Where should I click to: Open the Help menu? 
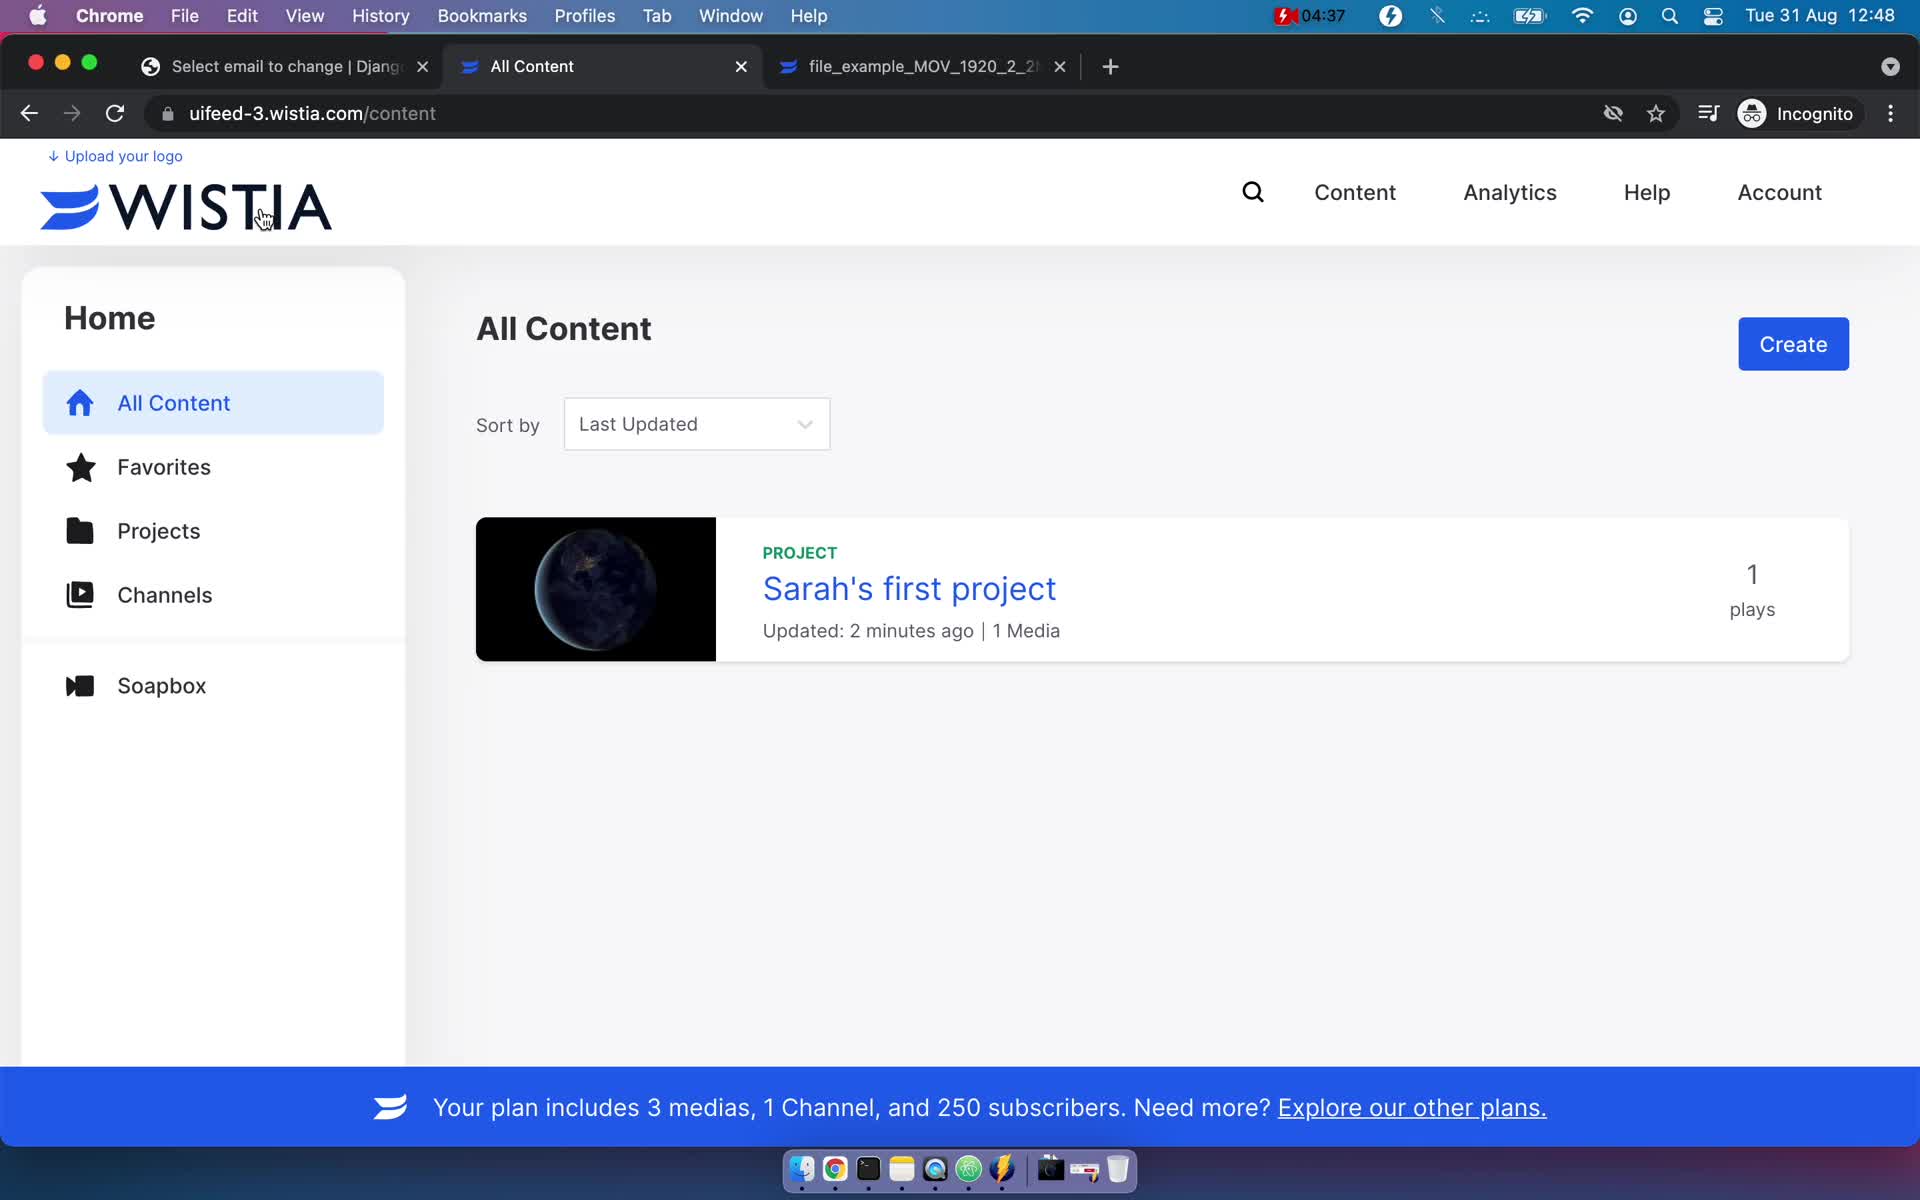click(x=1648, y=194)
